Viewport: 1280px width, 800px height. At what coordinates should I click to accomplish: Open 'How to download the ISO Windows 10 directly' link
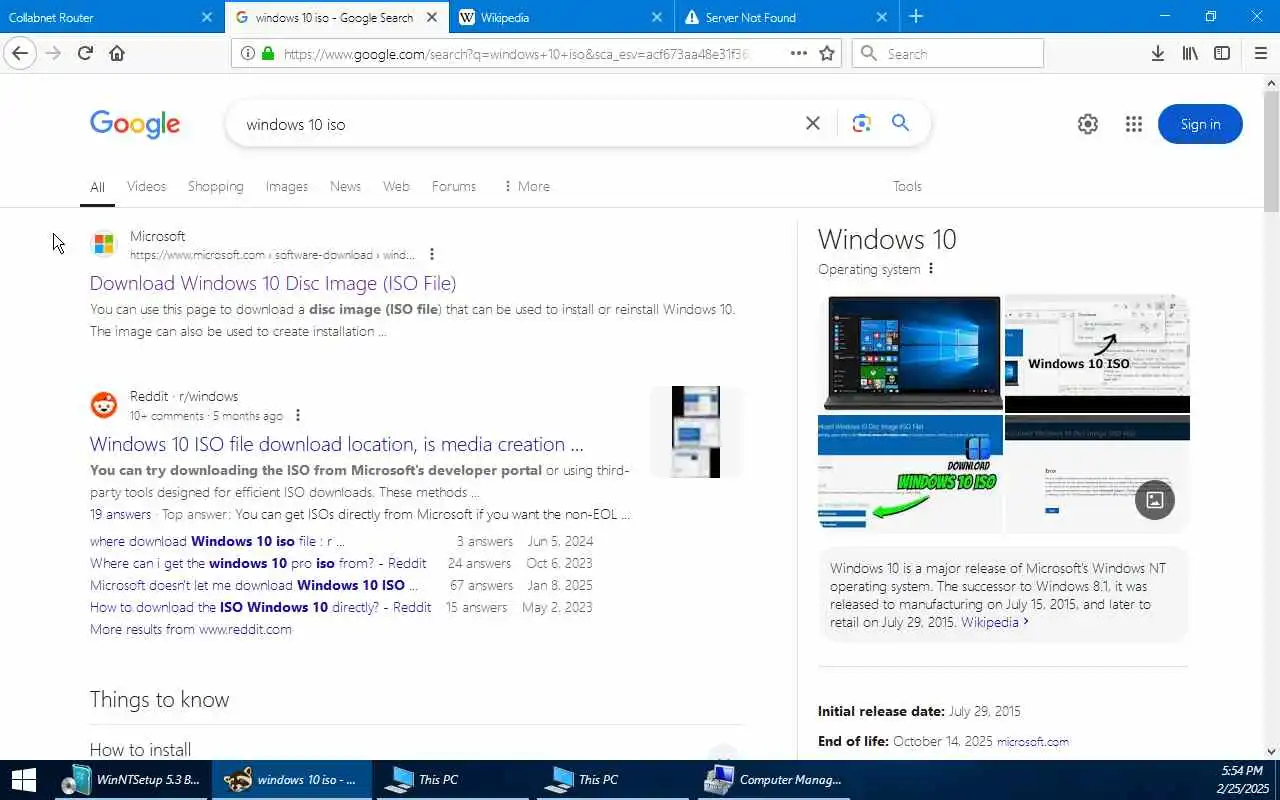(261, 607)
